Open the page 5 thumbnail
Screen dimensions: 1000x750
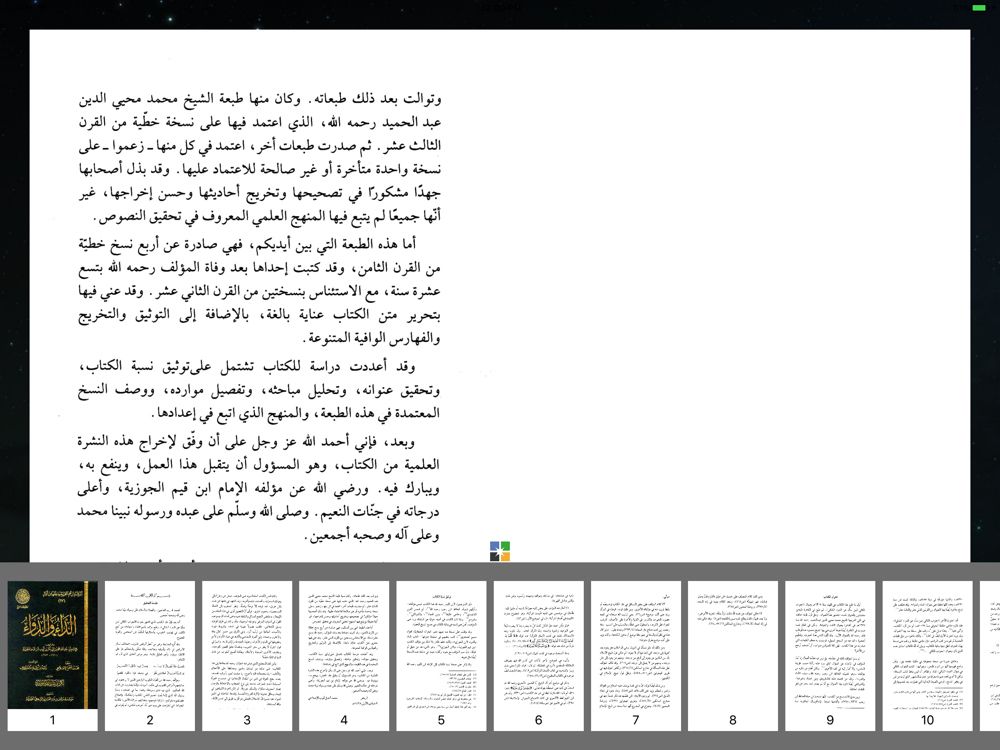tap(441, 645)
